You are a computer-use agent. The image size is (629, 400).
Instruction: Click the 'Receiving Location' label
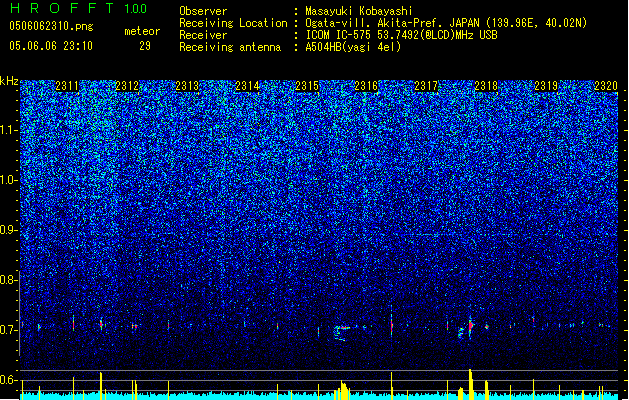tap(233, 23)
